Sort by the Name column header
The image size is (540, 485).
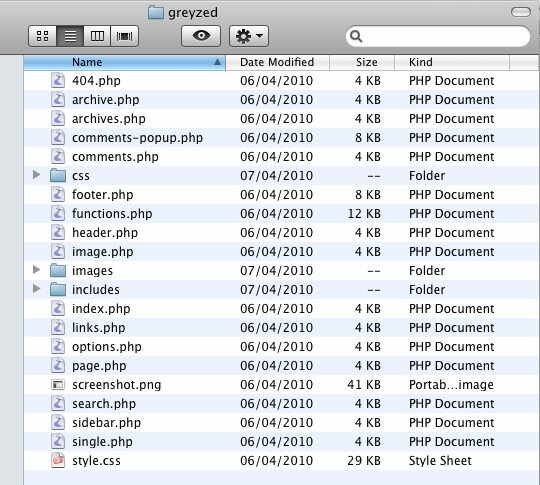(x=125, y=62)
